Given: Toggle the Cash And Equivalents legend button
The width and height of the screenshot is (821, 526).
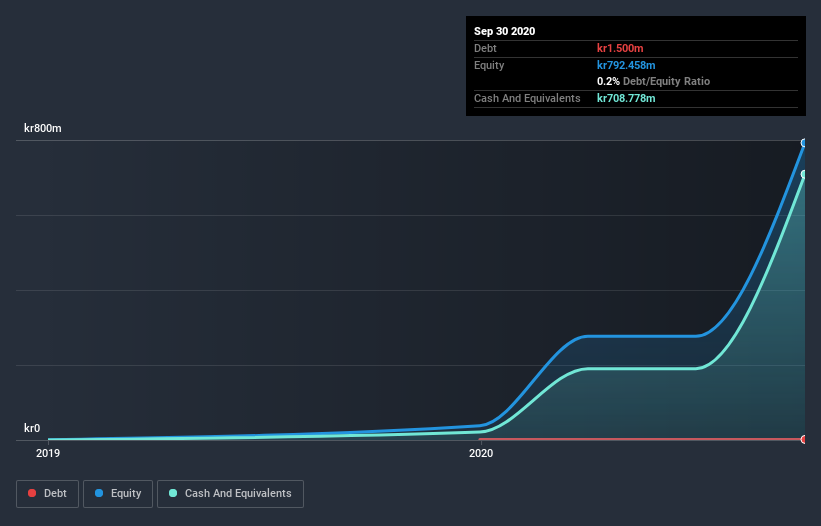Looking at the screenshot, I should [230, 494].
